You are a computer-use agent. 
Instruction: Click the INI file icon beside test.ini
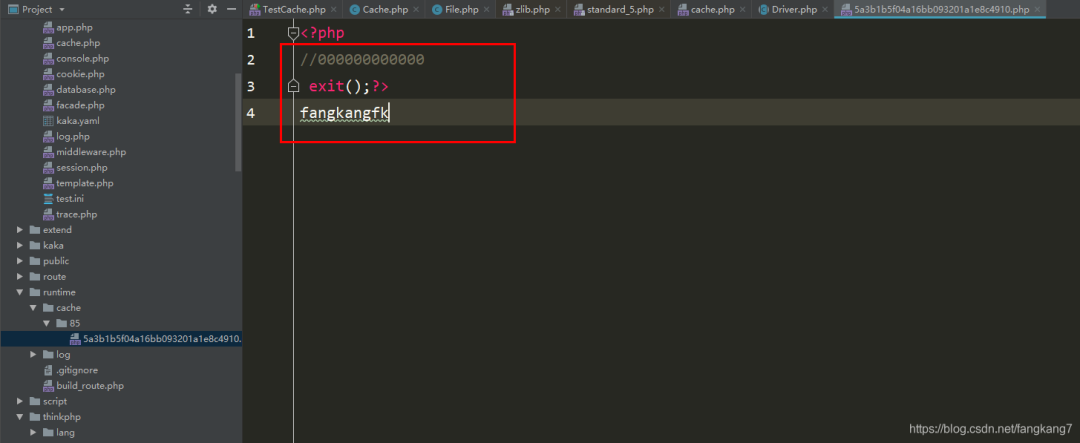pos(48,198)
